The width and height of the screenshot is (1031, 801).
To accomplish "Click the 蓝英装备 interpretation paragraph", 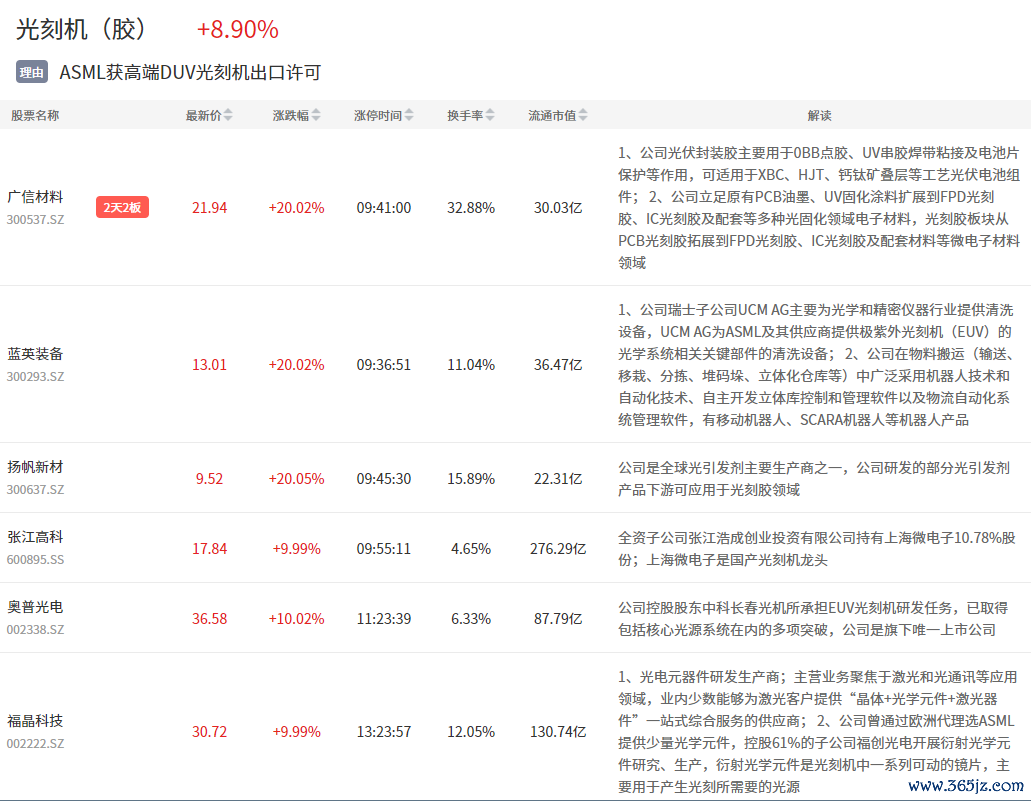I will click(817, 365).
